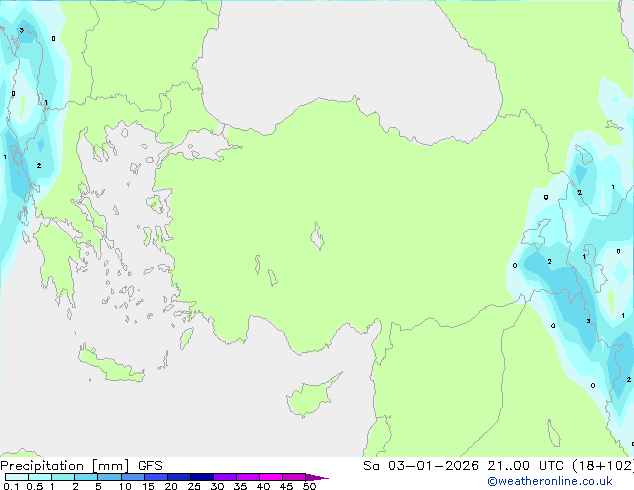
Task: Click the 'GFS' model label
Action: 150,466
